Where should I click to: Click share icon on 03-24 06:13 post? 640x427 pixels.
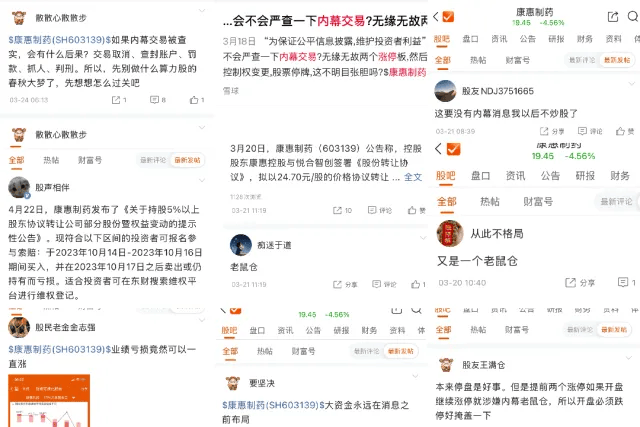(116, 100)
